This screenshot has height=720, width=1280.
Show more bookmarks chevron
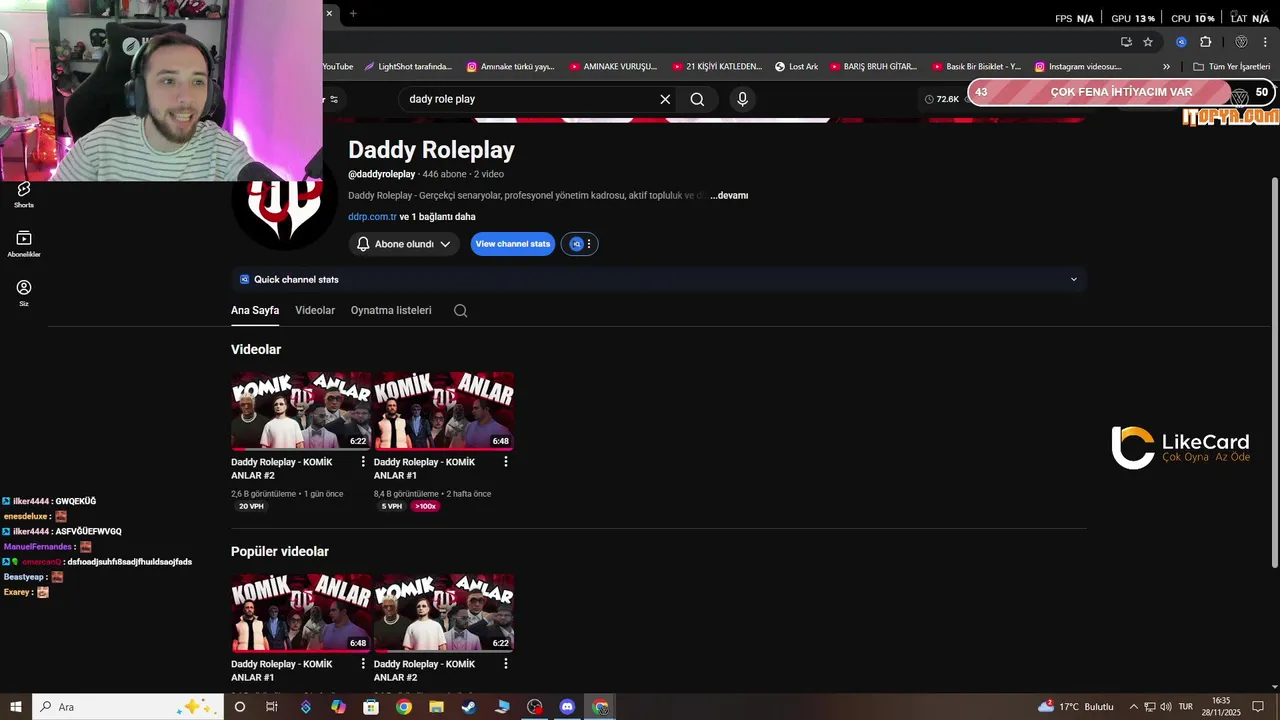(x=1166, y=67)
